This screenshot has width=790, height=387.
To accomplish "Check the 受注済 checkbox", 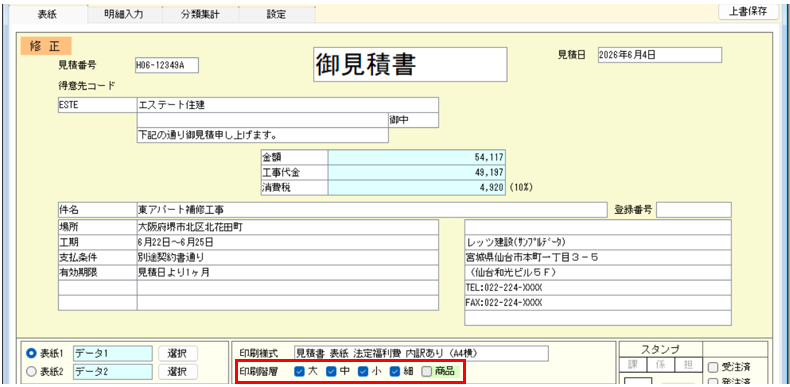I will click(x=713, y=366).
